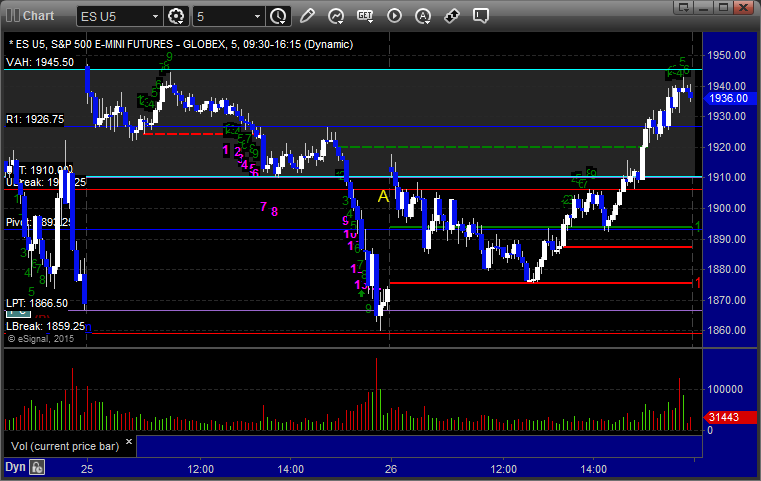
Task: Toggle the time lock icon beside Dyn
Action: pos(37,467)
